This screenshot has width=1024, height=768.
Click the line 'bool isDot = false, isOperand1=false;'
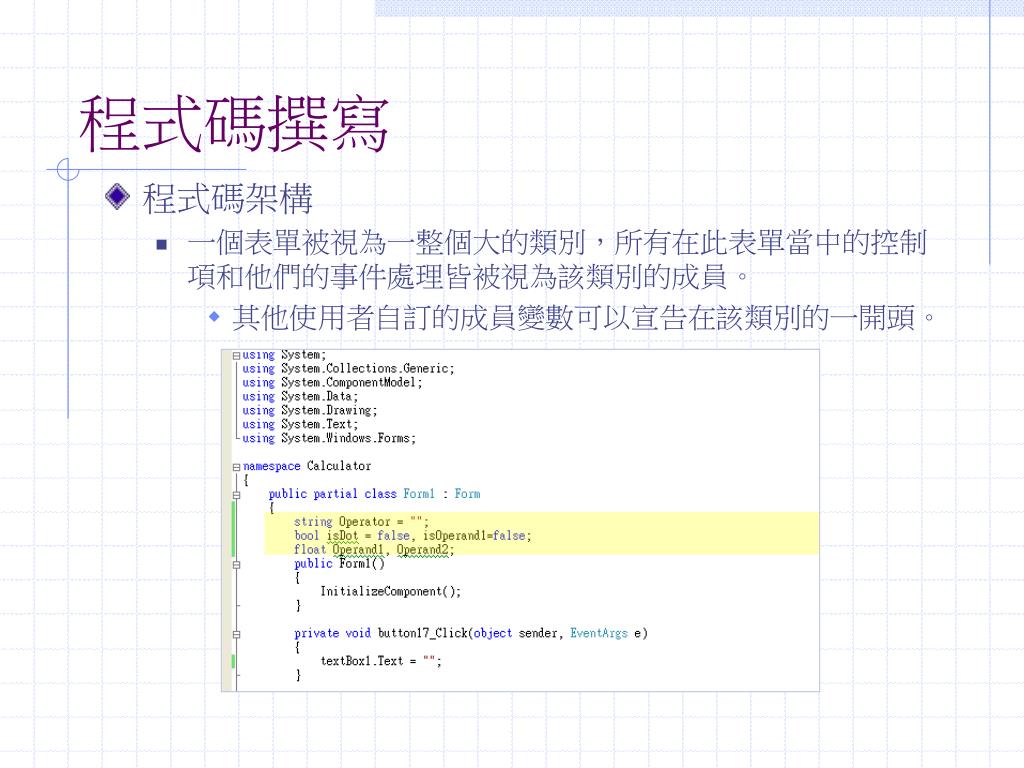pos(413,536)
